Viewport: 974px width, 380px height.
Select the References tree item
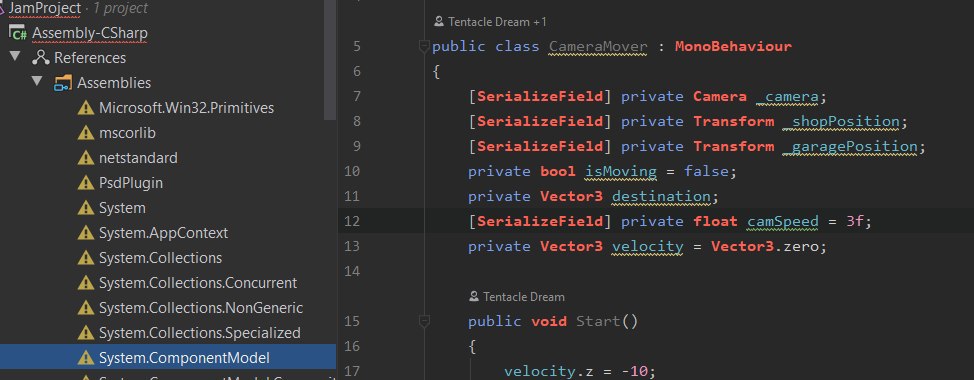coord(90,58)
